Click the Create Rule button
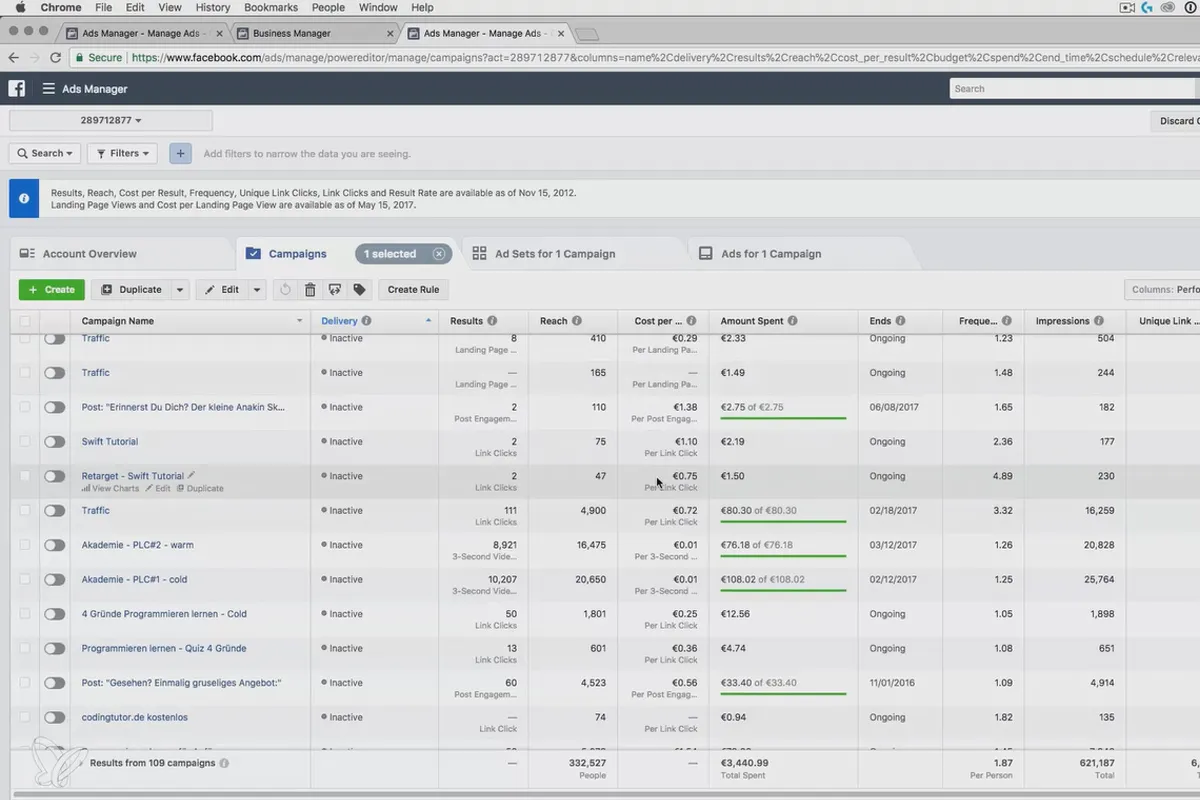1200x800 pixels. [414, 290]
